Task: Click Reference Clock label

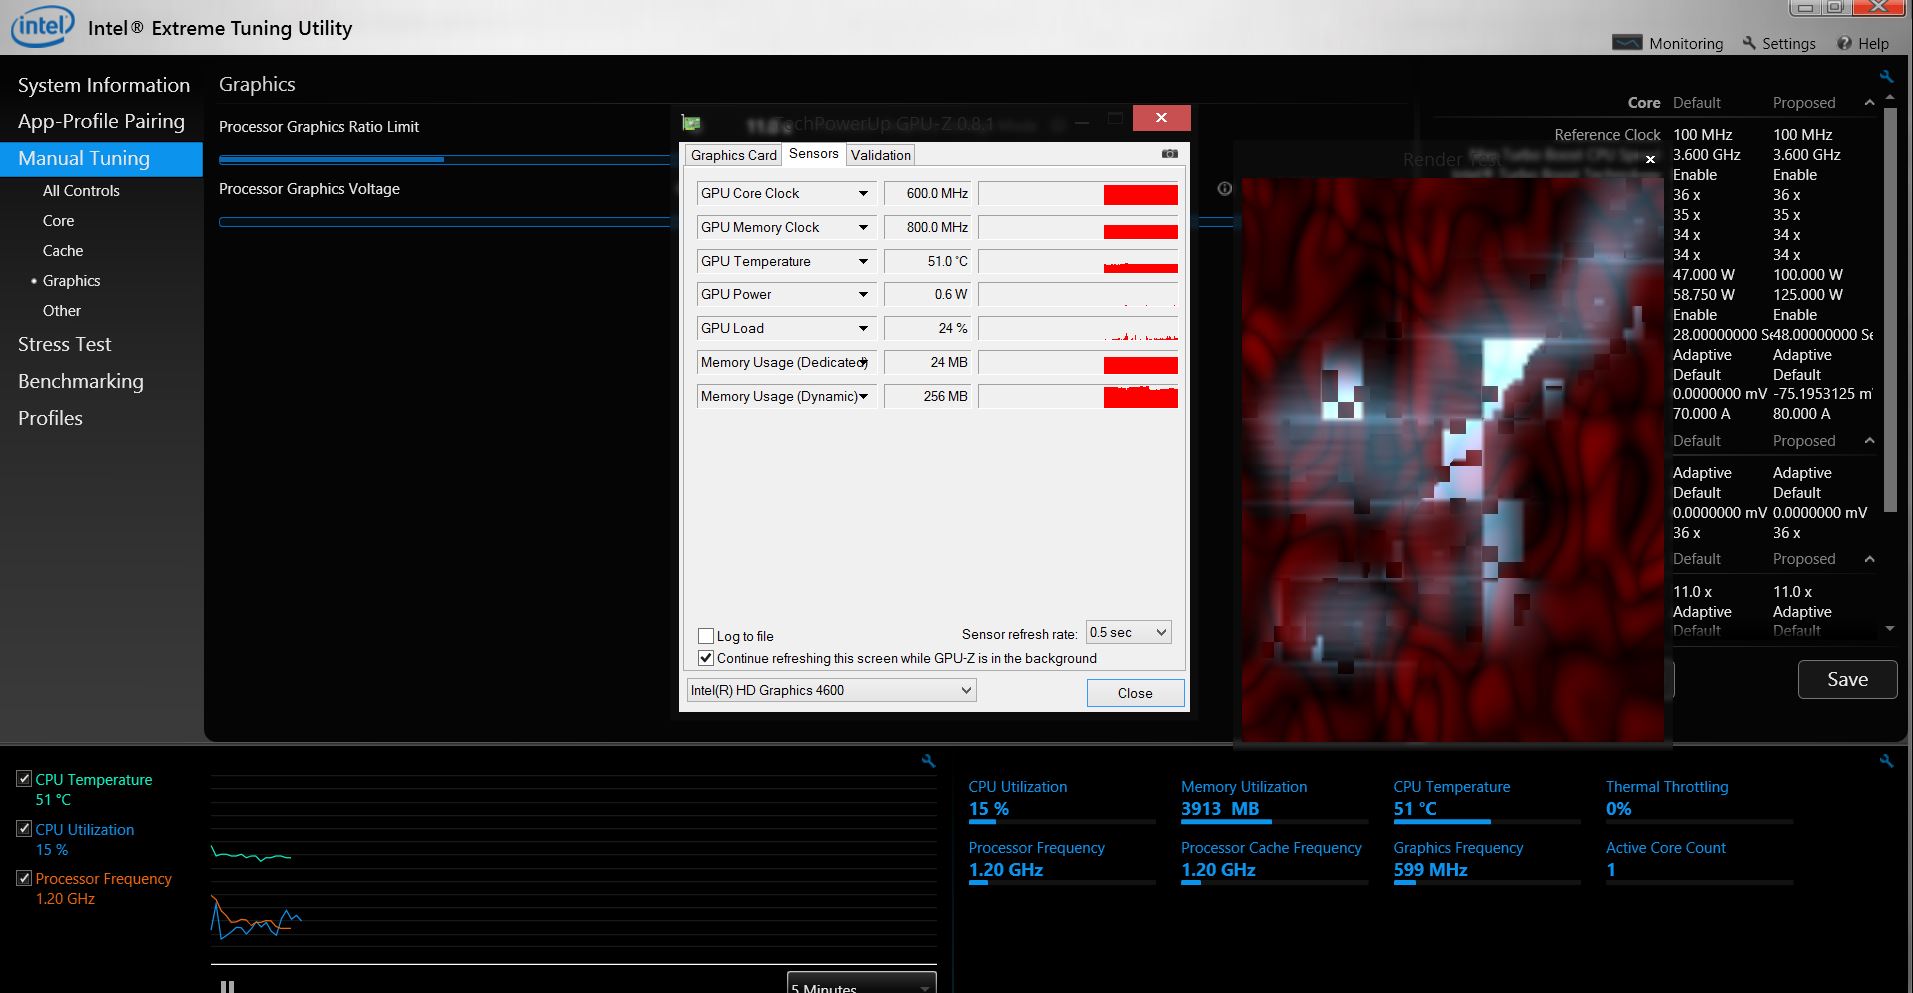Action: click(x=1607, y=134)
